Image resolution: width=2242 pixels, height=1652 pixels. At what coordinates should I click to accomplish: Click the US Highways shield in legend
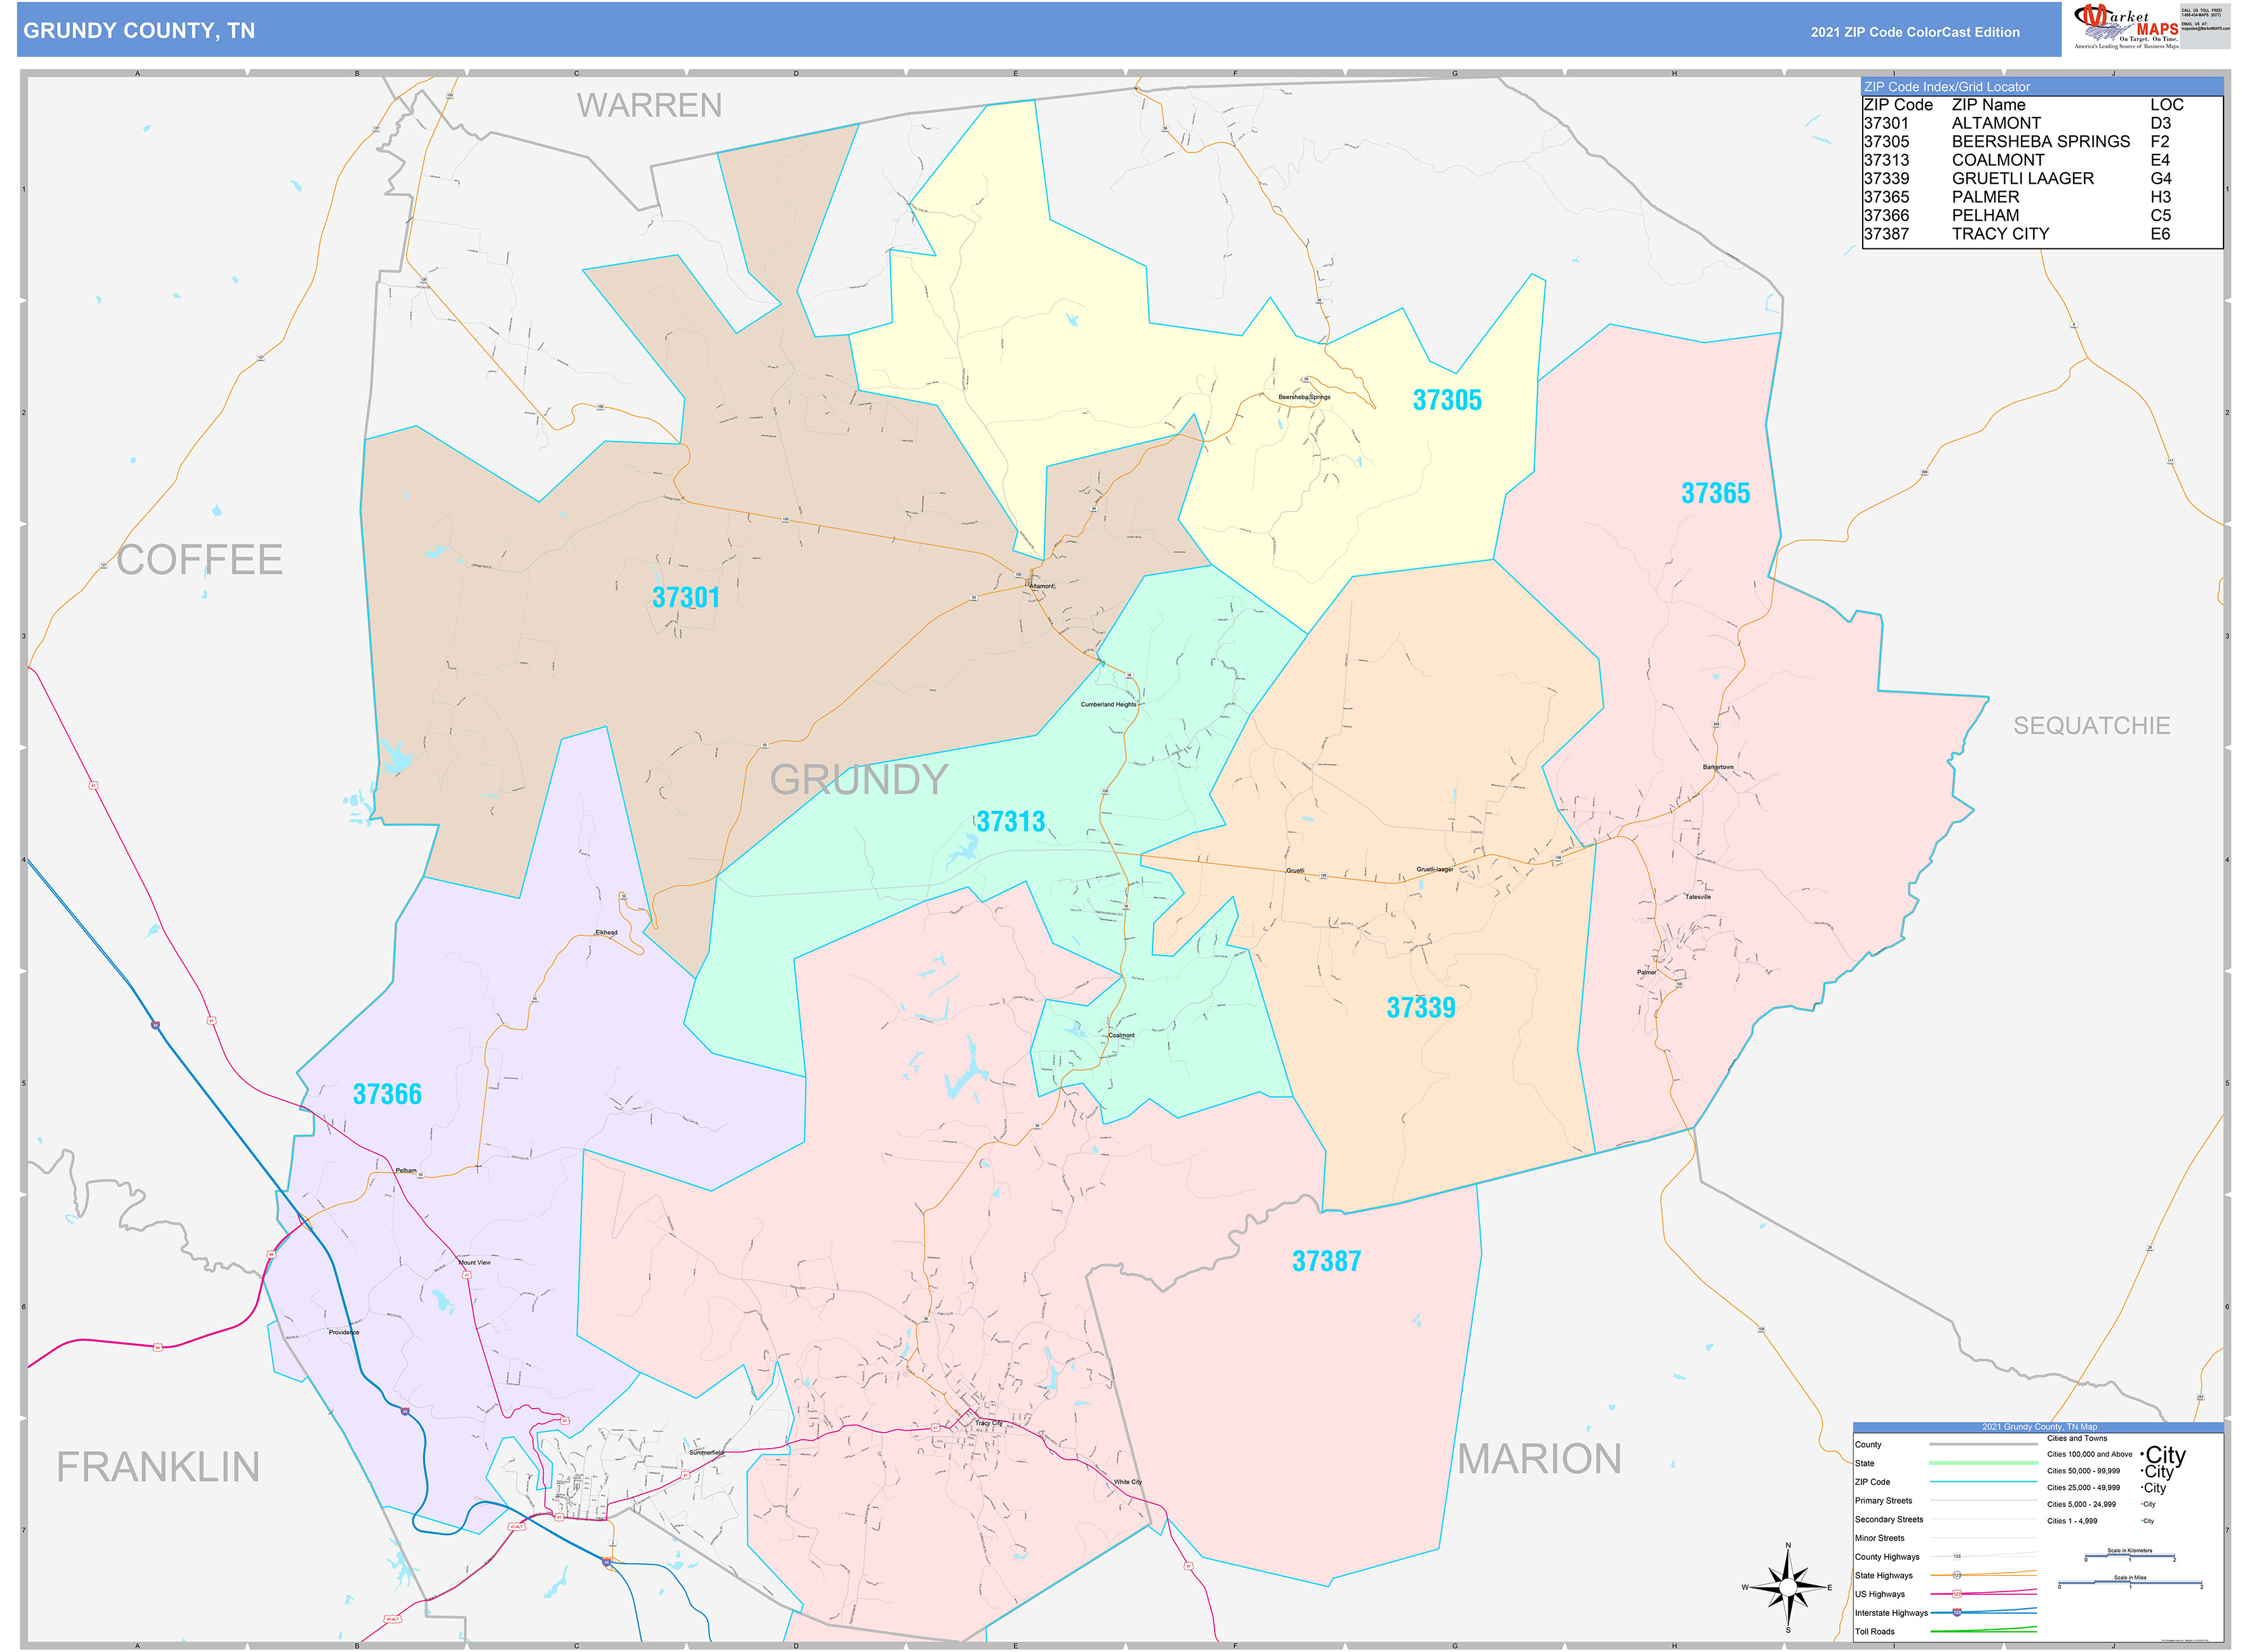pyautogui.click(x=1957, y=1593)
